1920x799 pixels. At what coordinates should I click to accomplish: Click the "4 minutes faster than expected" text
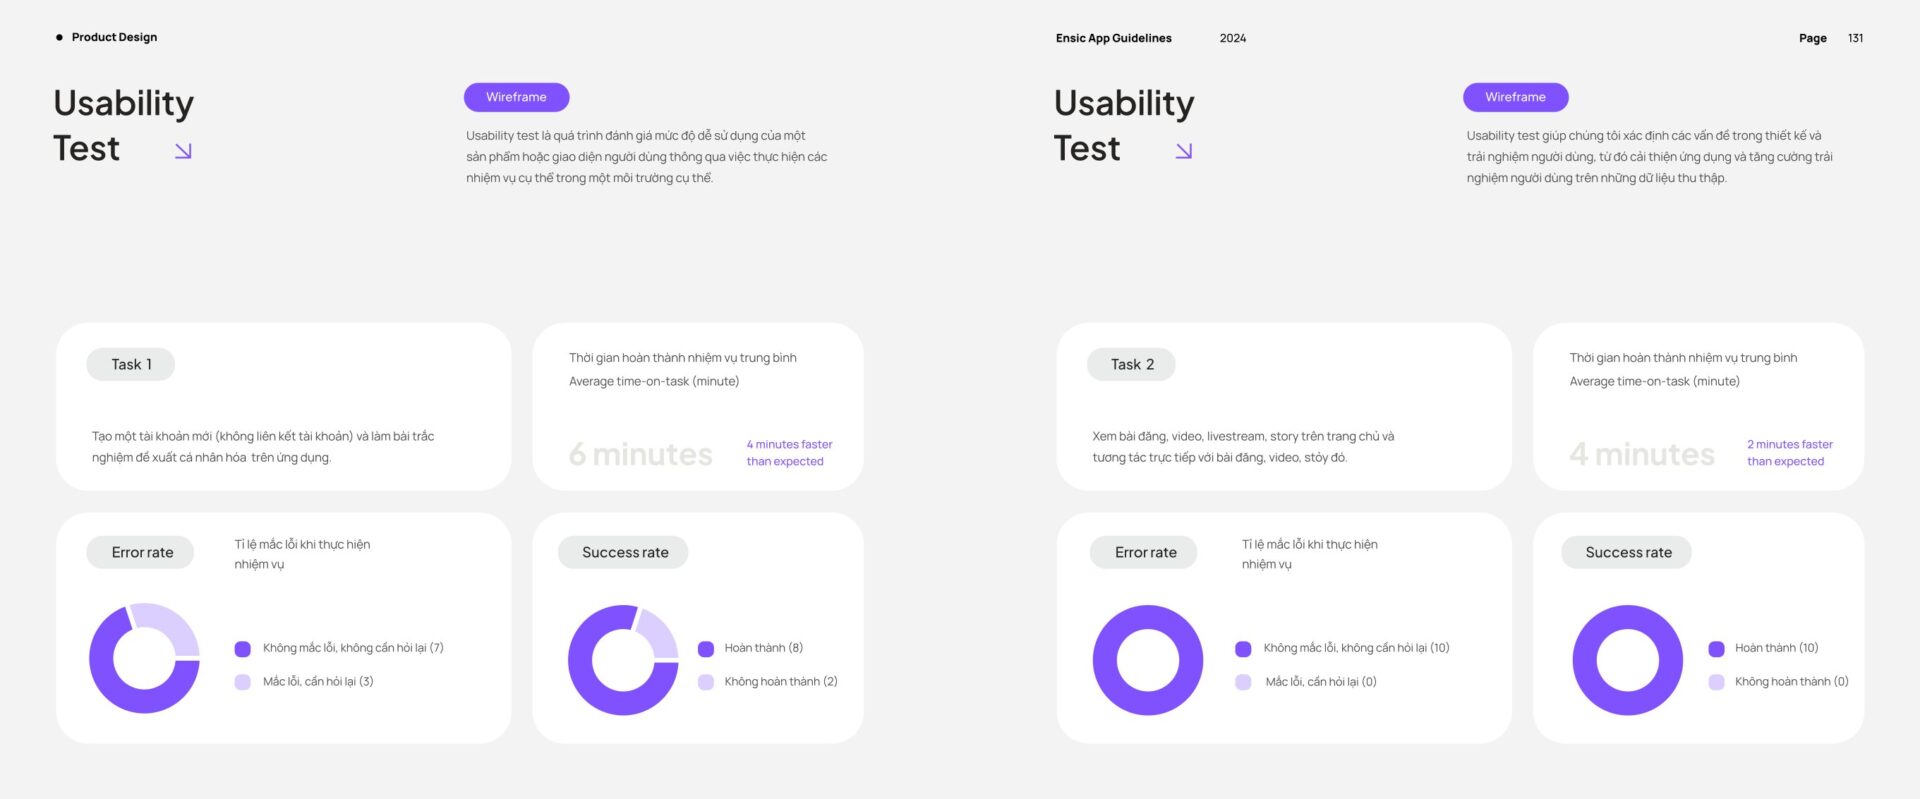click(789, 453)
